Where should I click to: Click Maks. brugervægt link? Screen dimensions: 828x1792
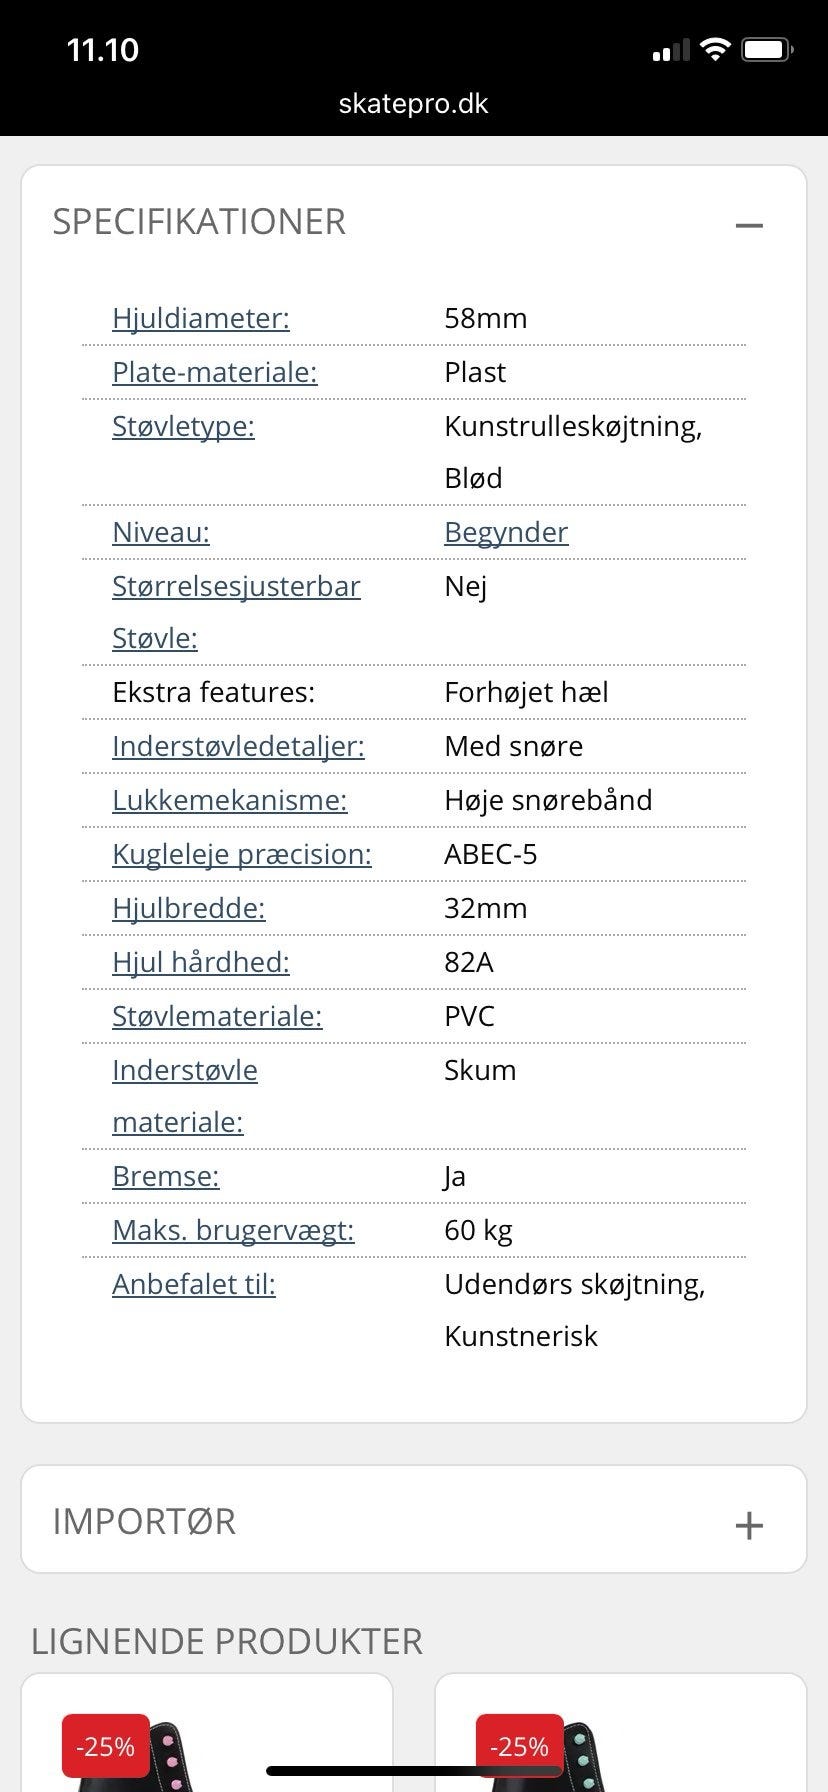(233, 1230)
